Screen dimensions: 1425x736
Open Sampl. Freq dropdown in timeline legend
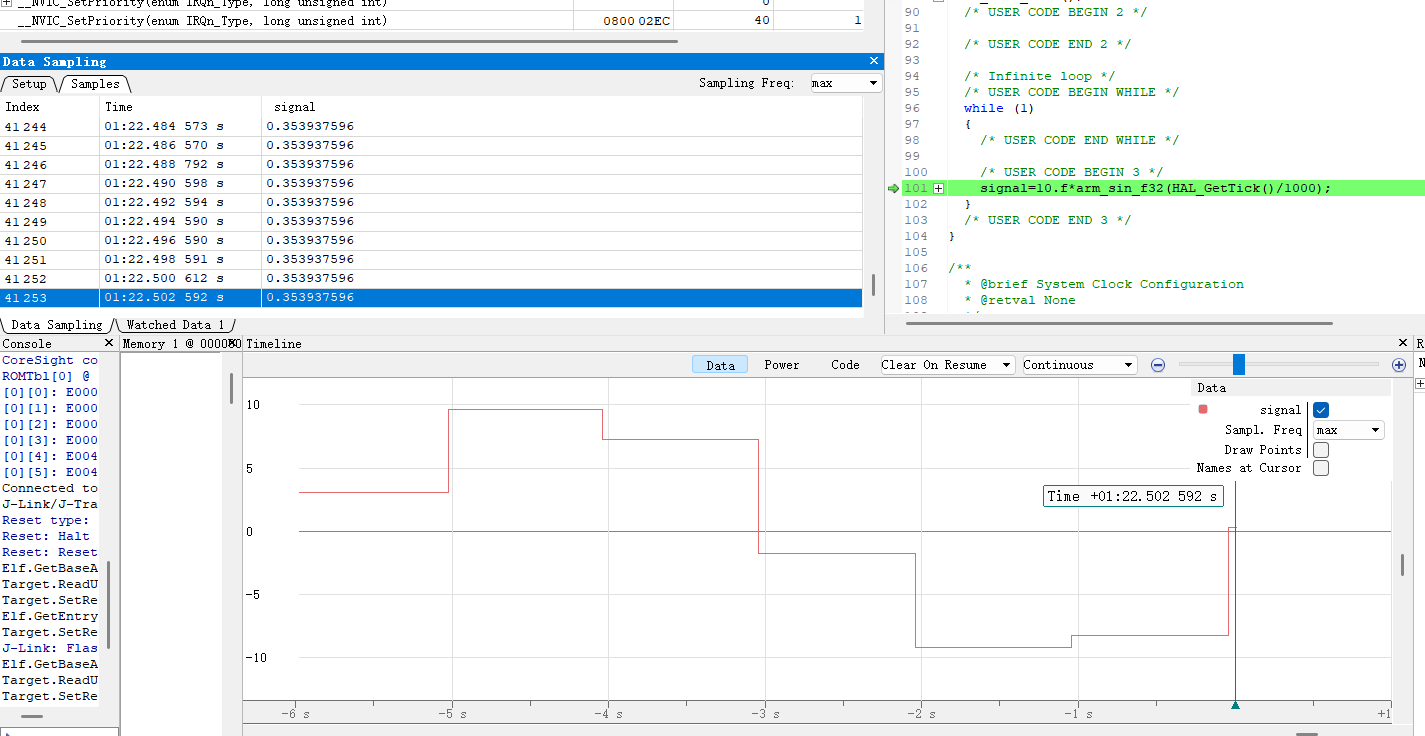pyautogui.click(x=1349, y=430)
